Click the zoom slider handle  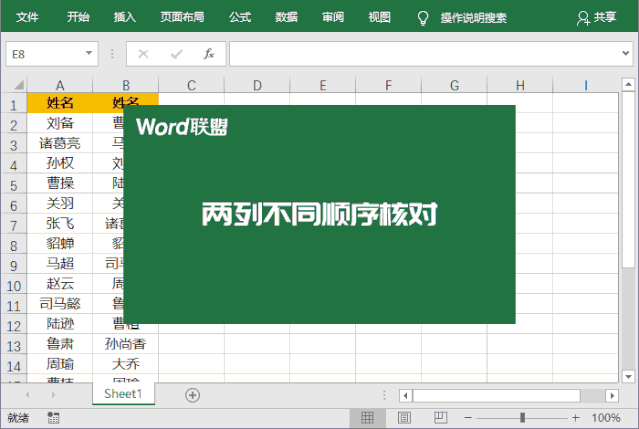521,417
